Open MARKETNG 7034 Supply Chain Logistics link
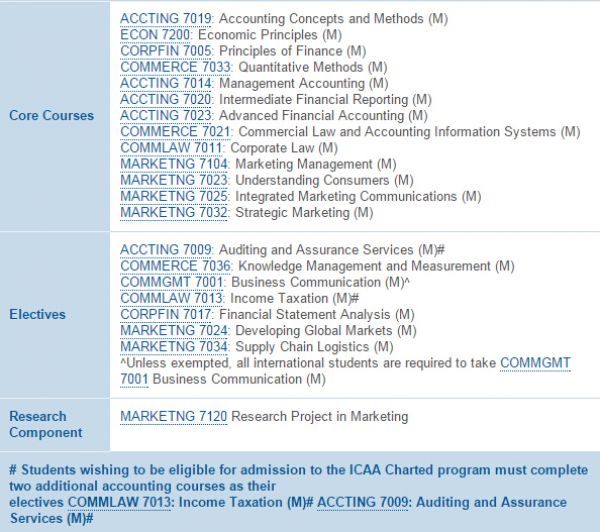Viewport: 600px width, 532px height. (175, 347)
